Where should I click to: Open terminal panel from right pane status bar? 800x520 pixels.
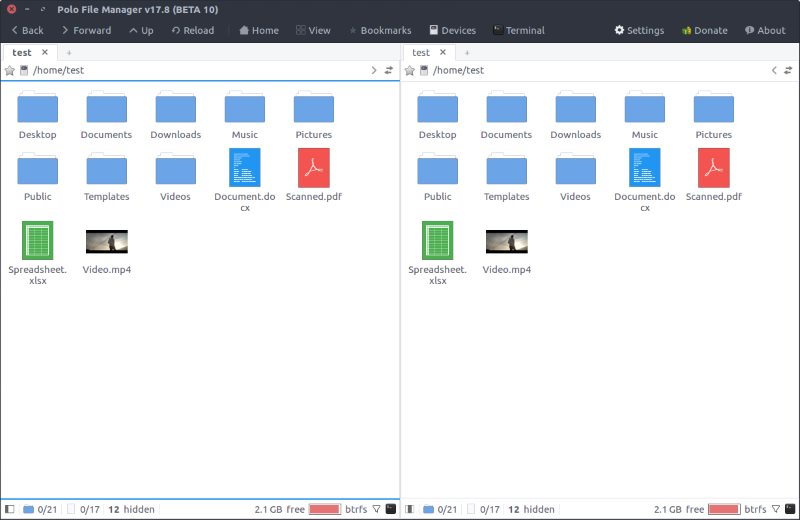point(791,509)
